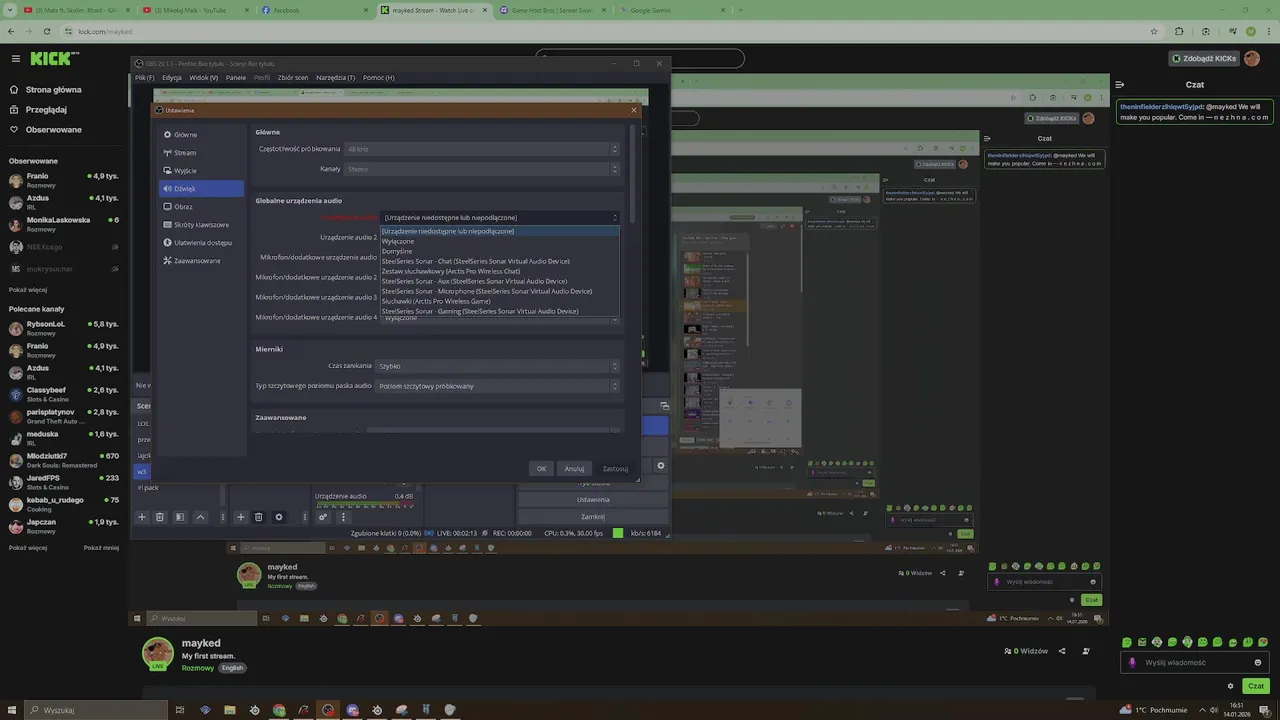Open the Częstotliwość próbkowania dropdown
The height and width of the screenshot is (720, 1280).
click(x=482, y=149)
